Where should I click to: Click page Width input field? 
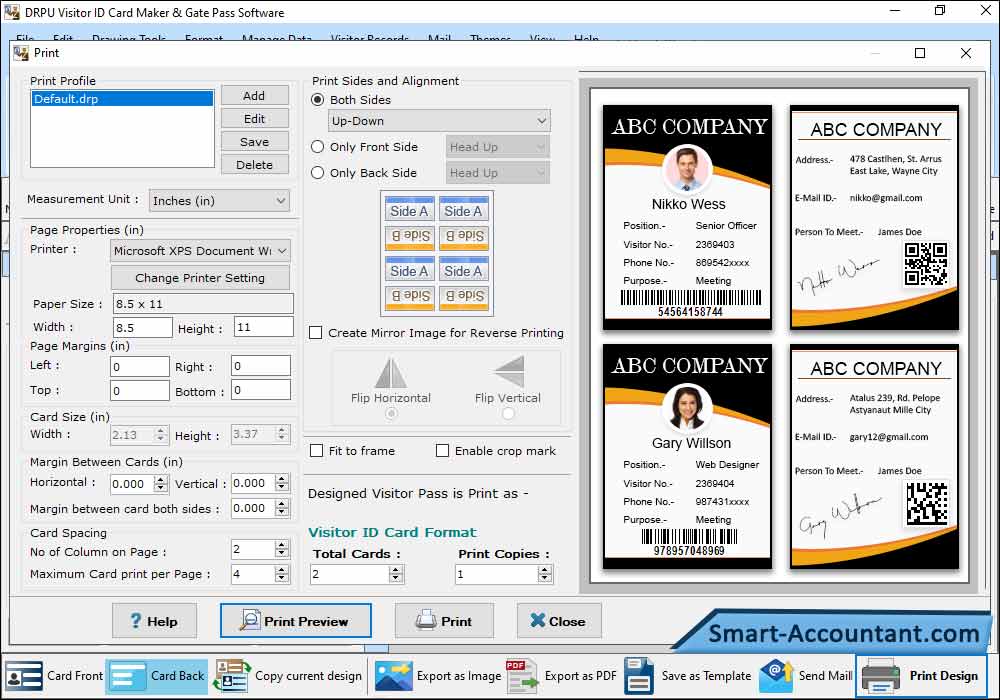[143, 328]
